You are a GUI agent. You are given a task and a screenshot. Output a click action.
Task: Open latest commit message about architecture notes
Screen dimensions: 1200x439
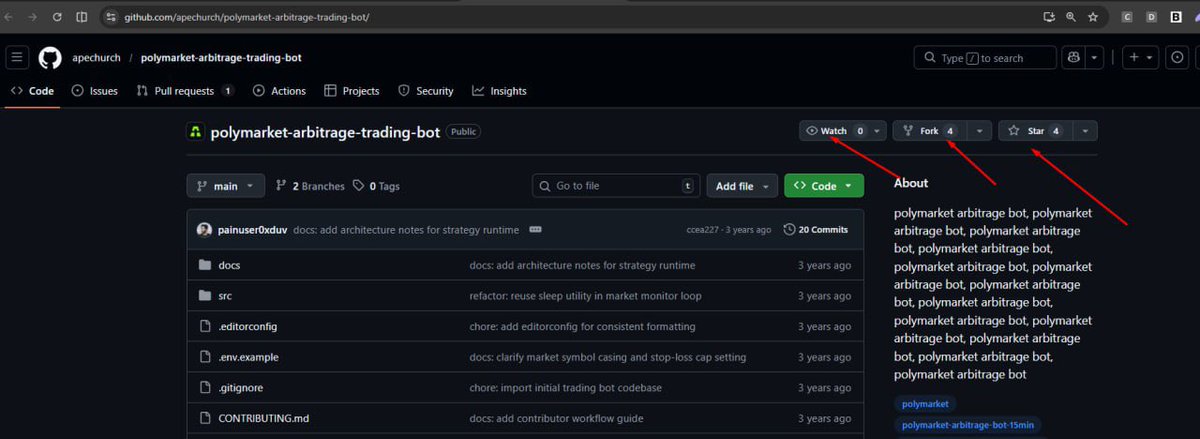tap(406, 230)
